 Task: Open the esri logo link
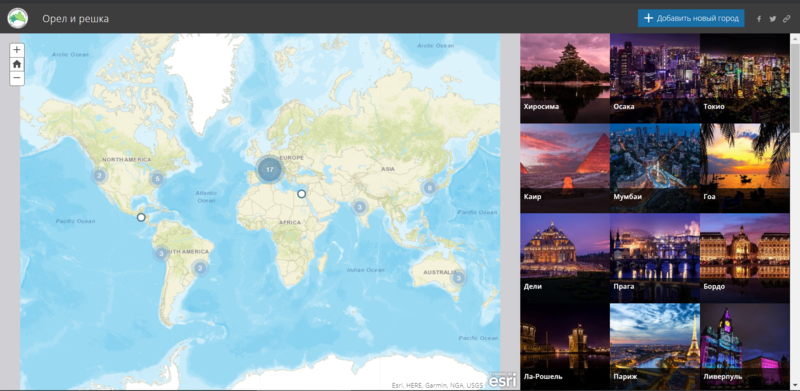[502, 380]
